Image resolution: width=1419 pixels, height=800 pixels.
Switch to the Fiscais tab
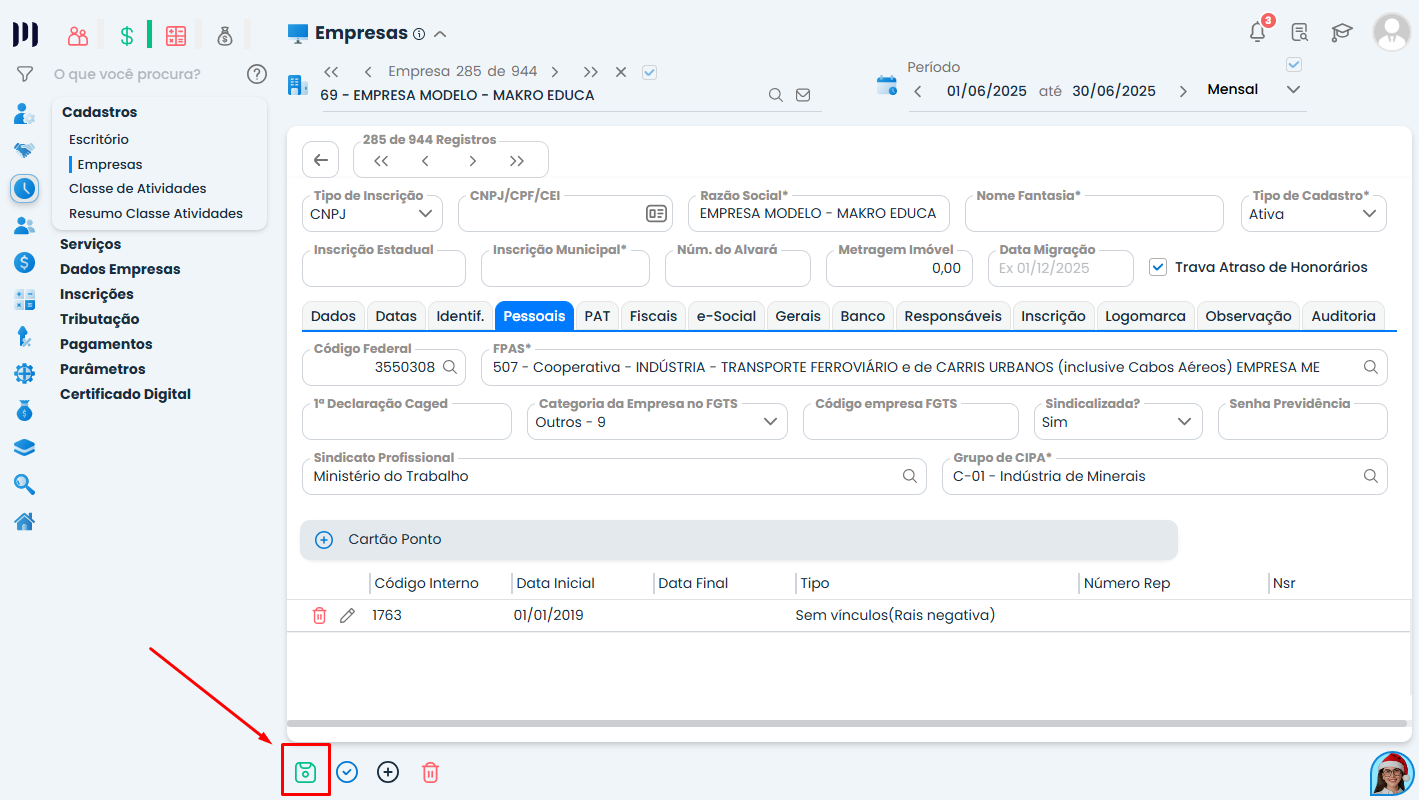tap(653, 316)
